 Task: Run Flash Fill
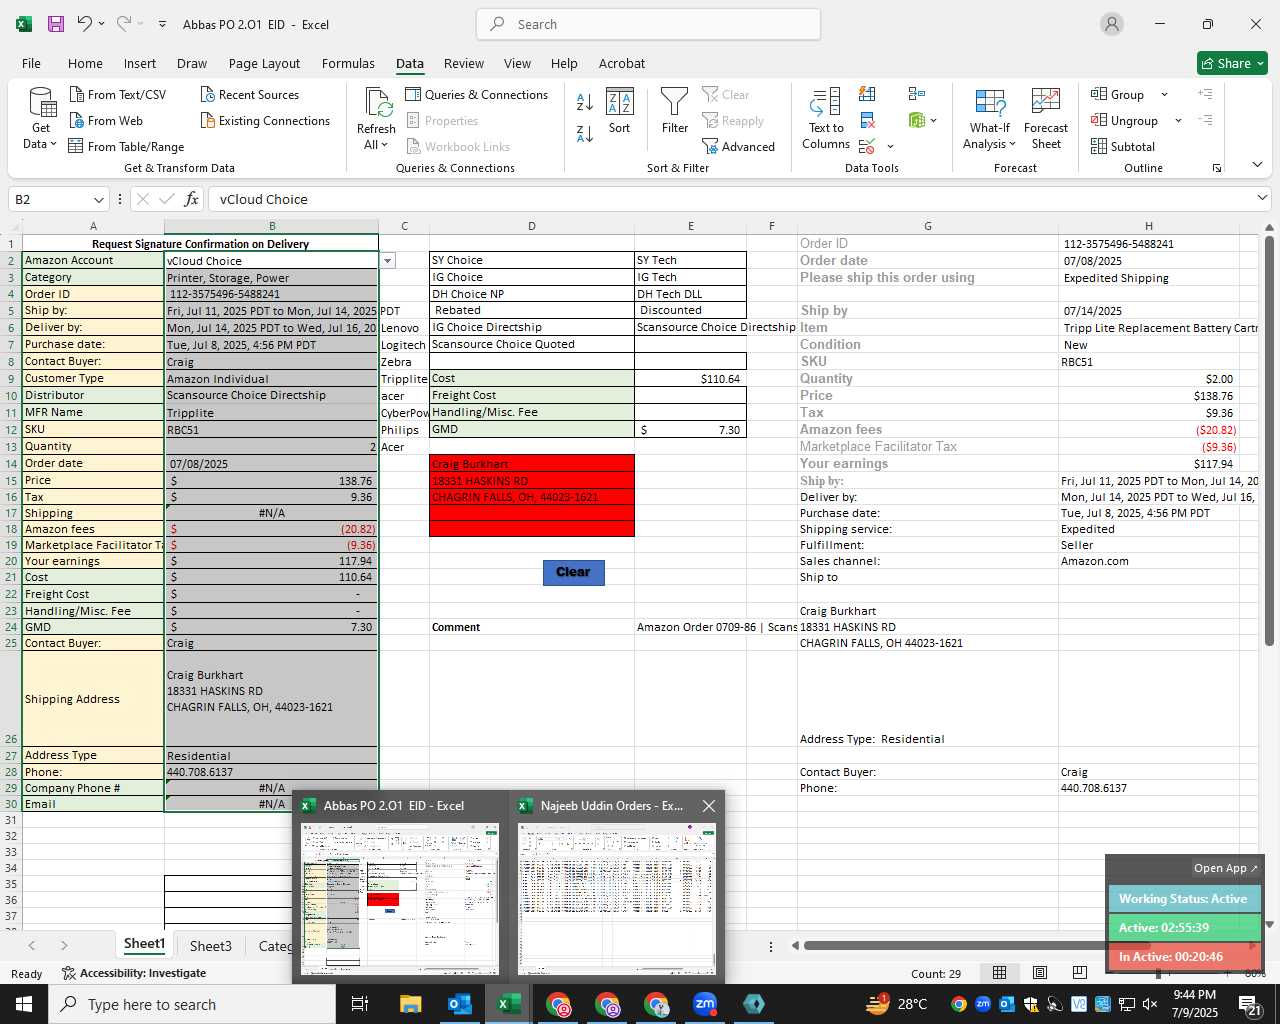867,94
